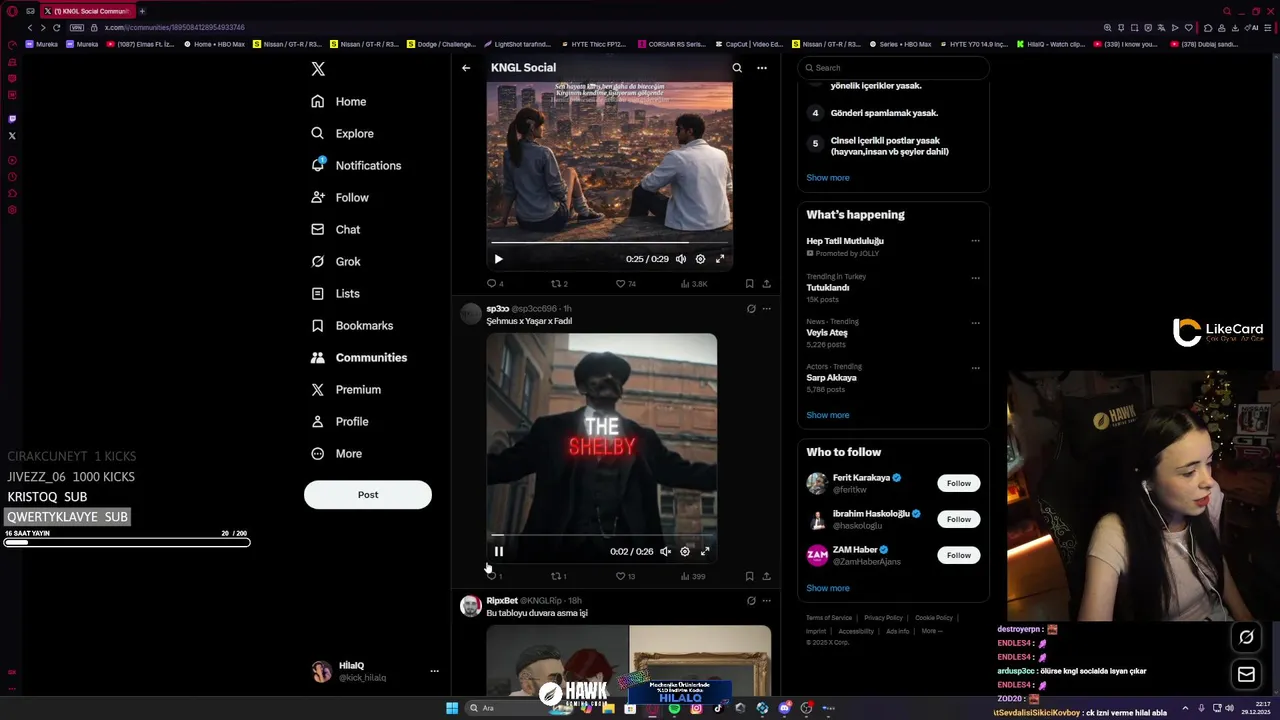Open Chat in the sidebar
The width and height of the screenshot is (1280, 720).
click(335, 229)
